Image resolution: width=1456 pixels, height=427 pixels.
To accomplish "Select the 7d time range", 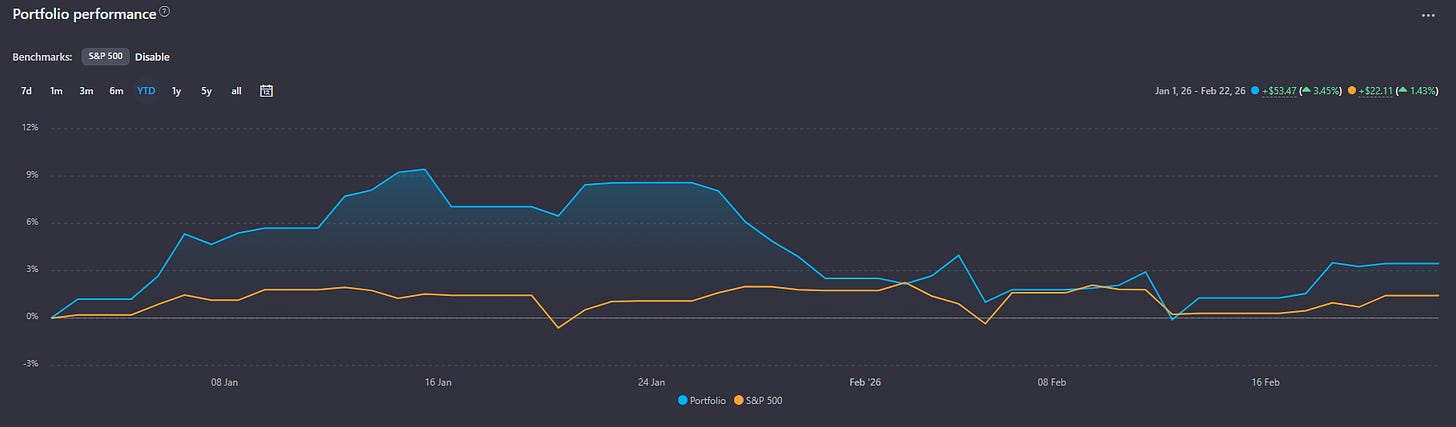I will tap(26, 91).
